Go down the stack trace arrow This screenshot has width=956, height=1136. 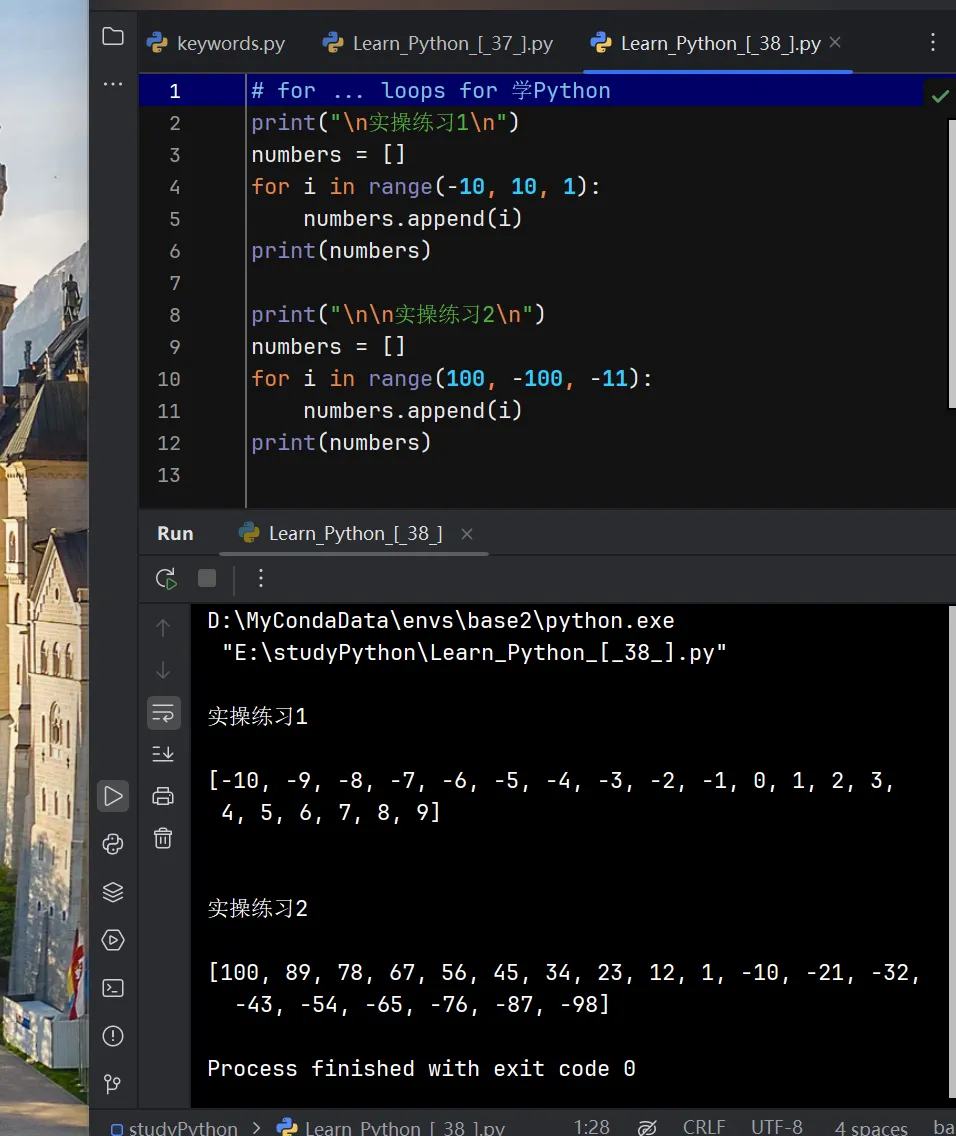pyautogui.click(x=163, y=669)
